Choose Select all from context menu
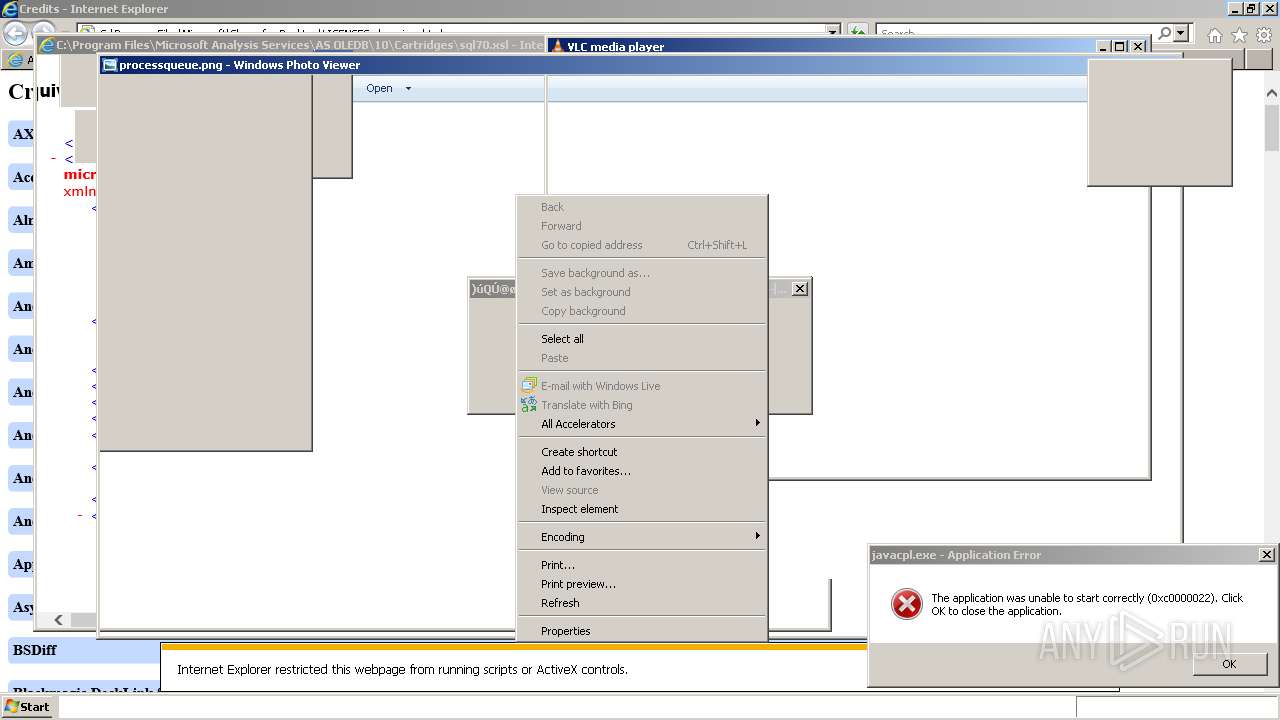Viewport: 1280px width, 720px height. [x=641, y=339]
